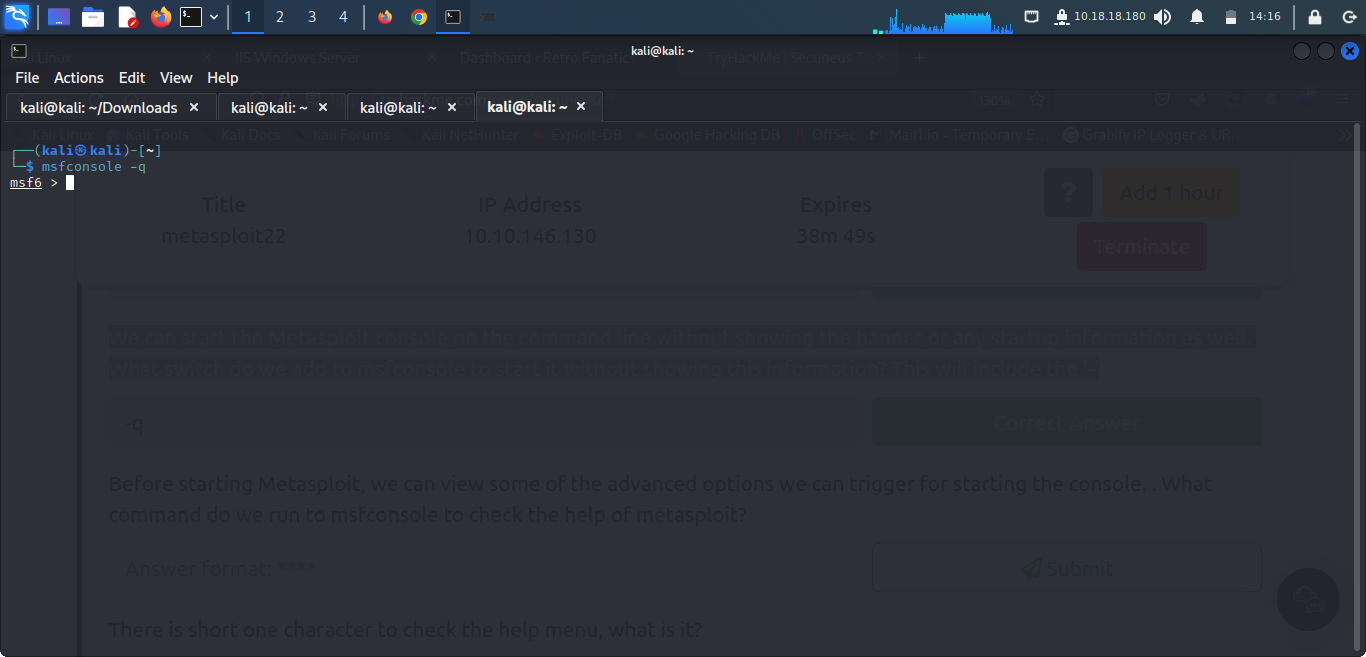Open the Actions menu

[79, 78]
